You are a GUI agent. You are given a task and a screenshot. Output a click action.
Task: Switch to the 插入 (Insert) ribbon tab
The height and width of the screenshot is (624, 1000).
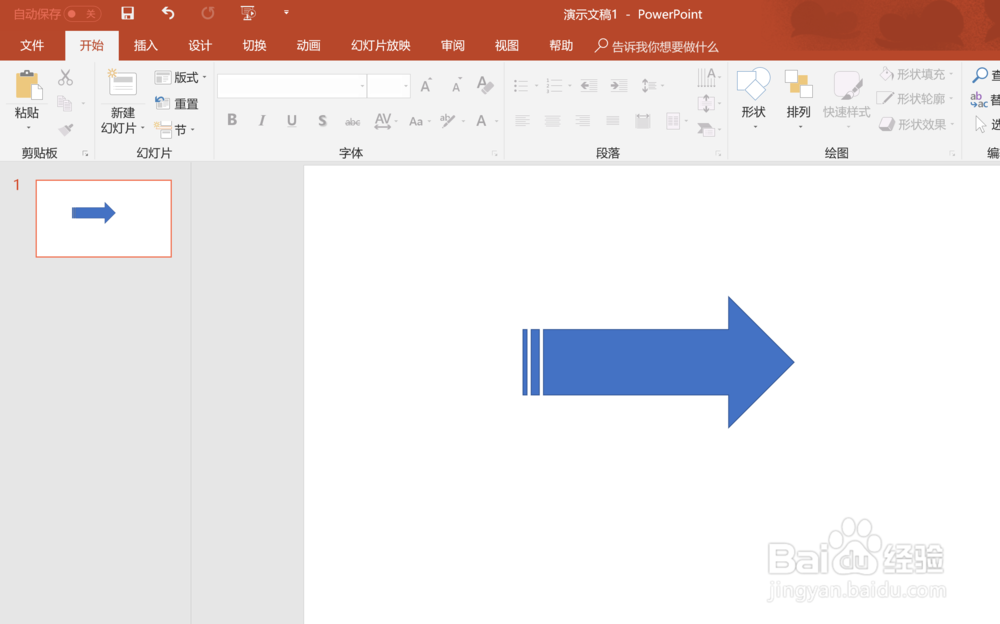tap(145, 45)
